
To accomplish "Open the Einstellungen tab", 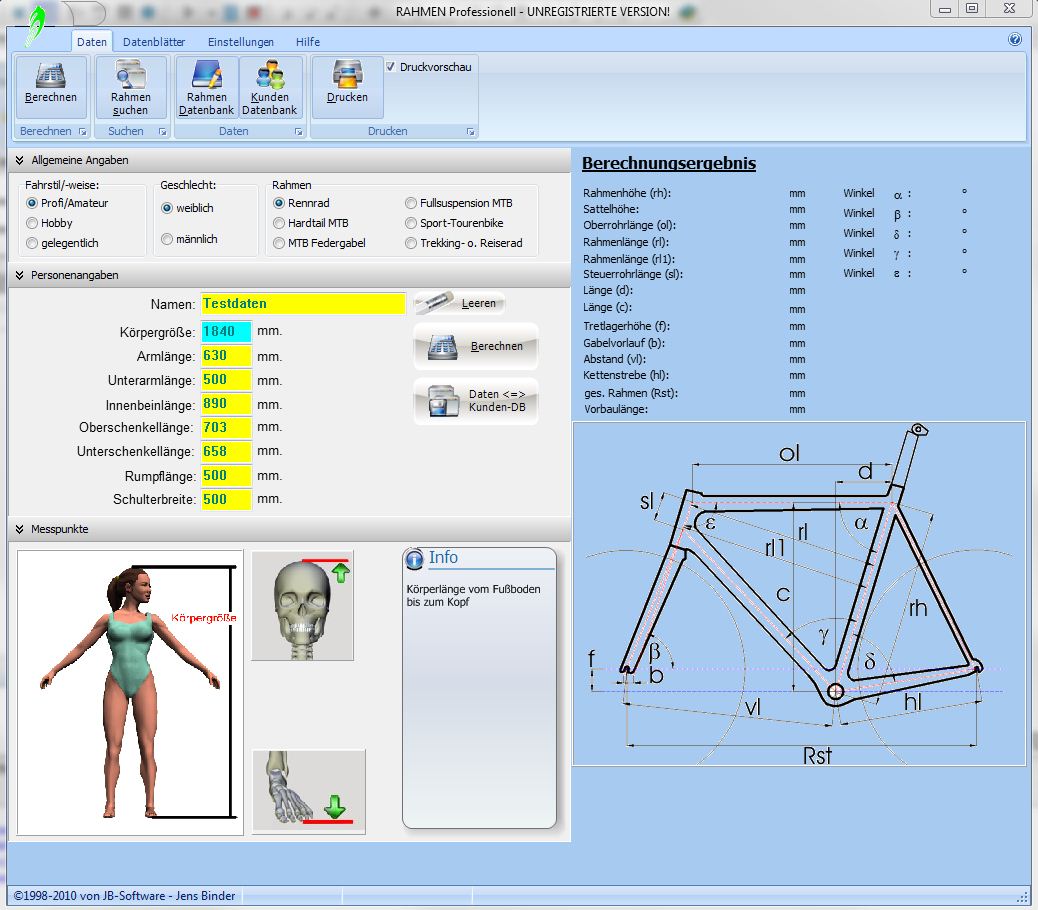I will tap(240, 42).
